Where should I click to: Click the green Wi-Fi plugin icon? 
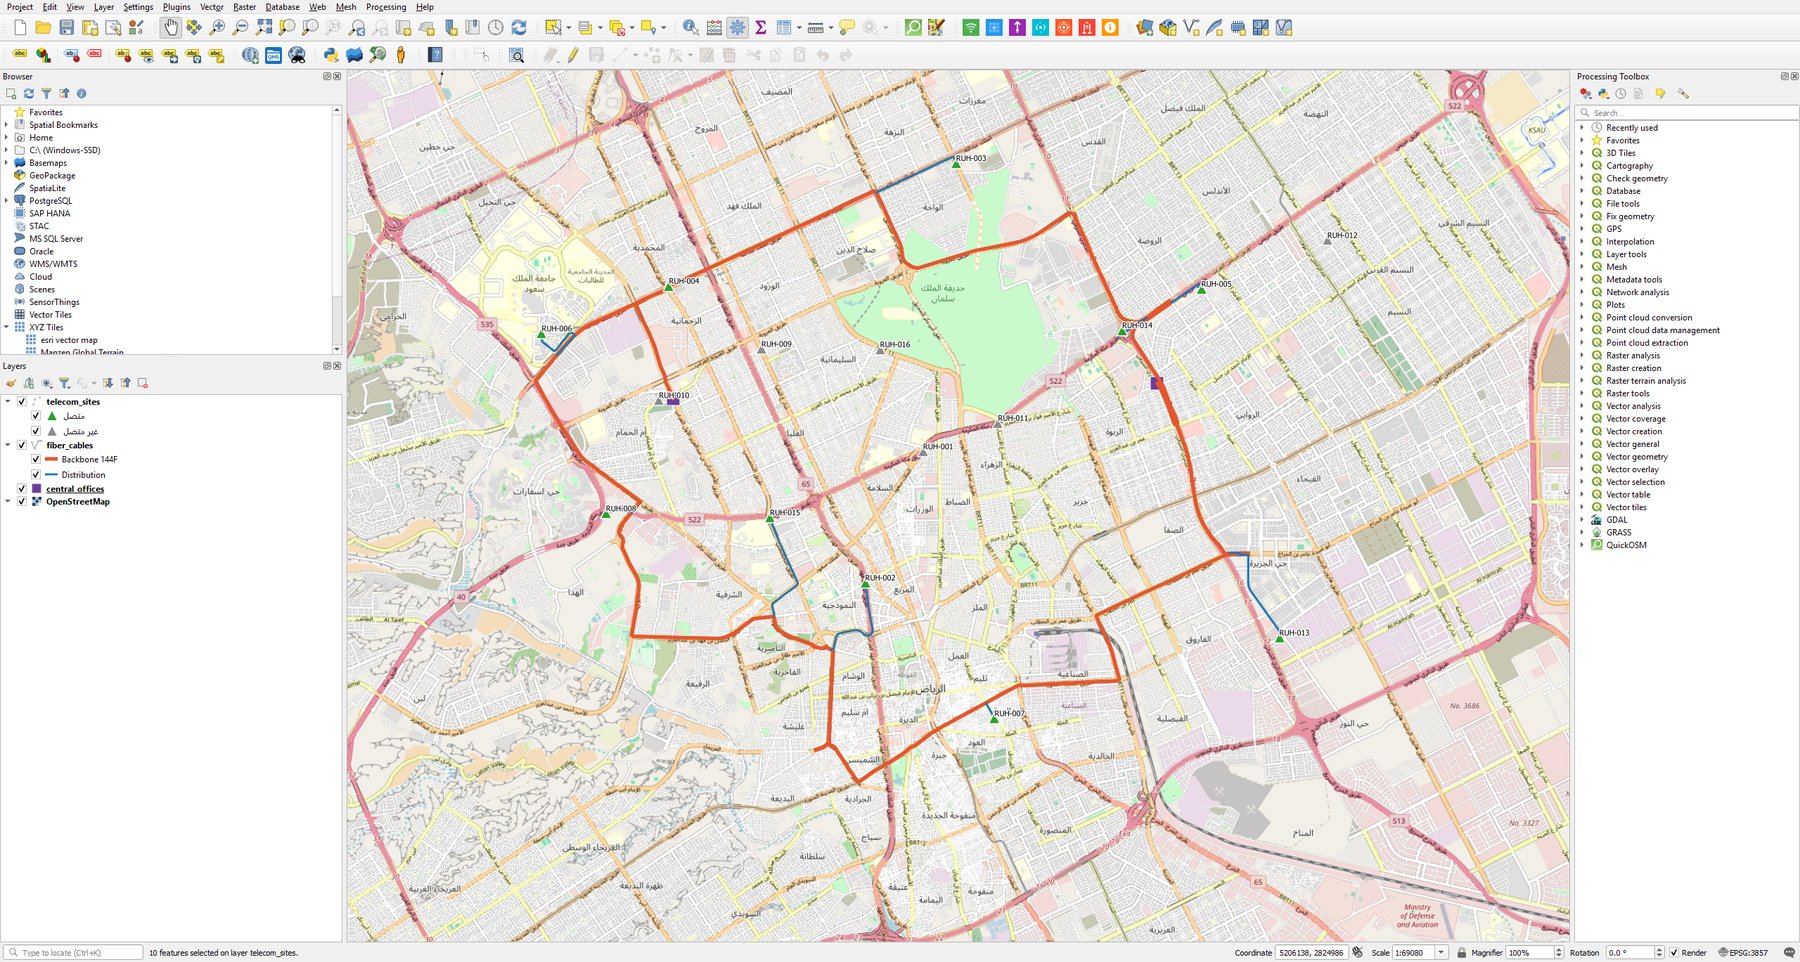pyautogui.click(x=971, y=28)
